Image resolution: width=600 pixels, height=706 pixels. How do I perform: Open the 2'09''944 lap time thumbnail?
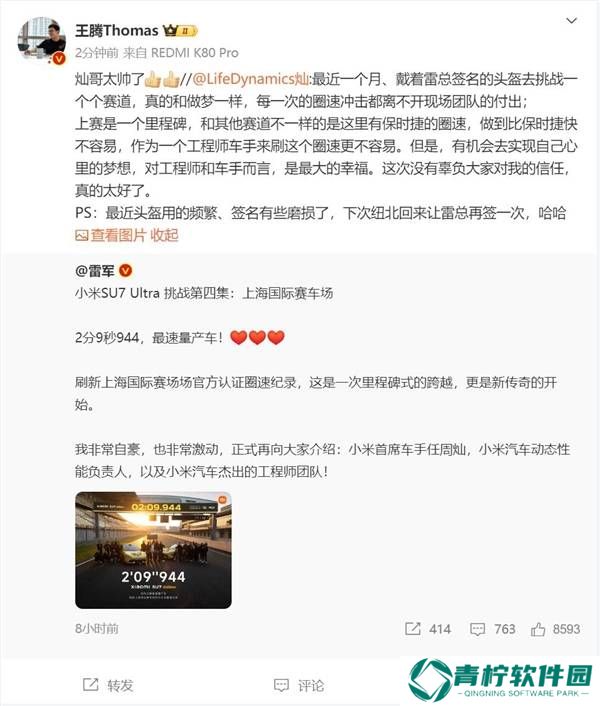pyautogui.click(x=153, y=550)
